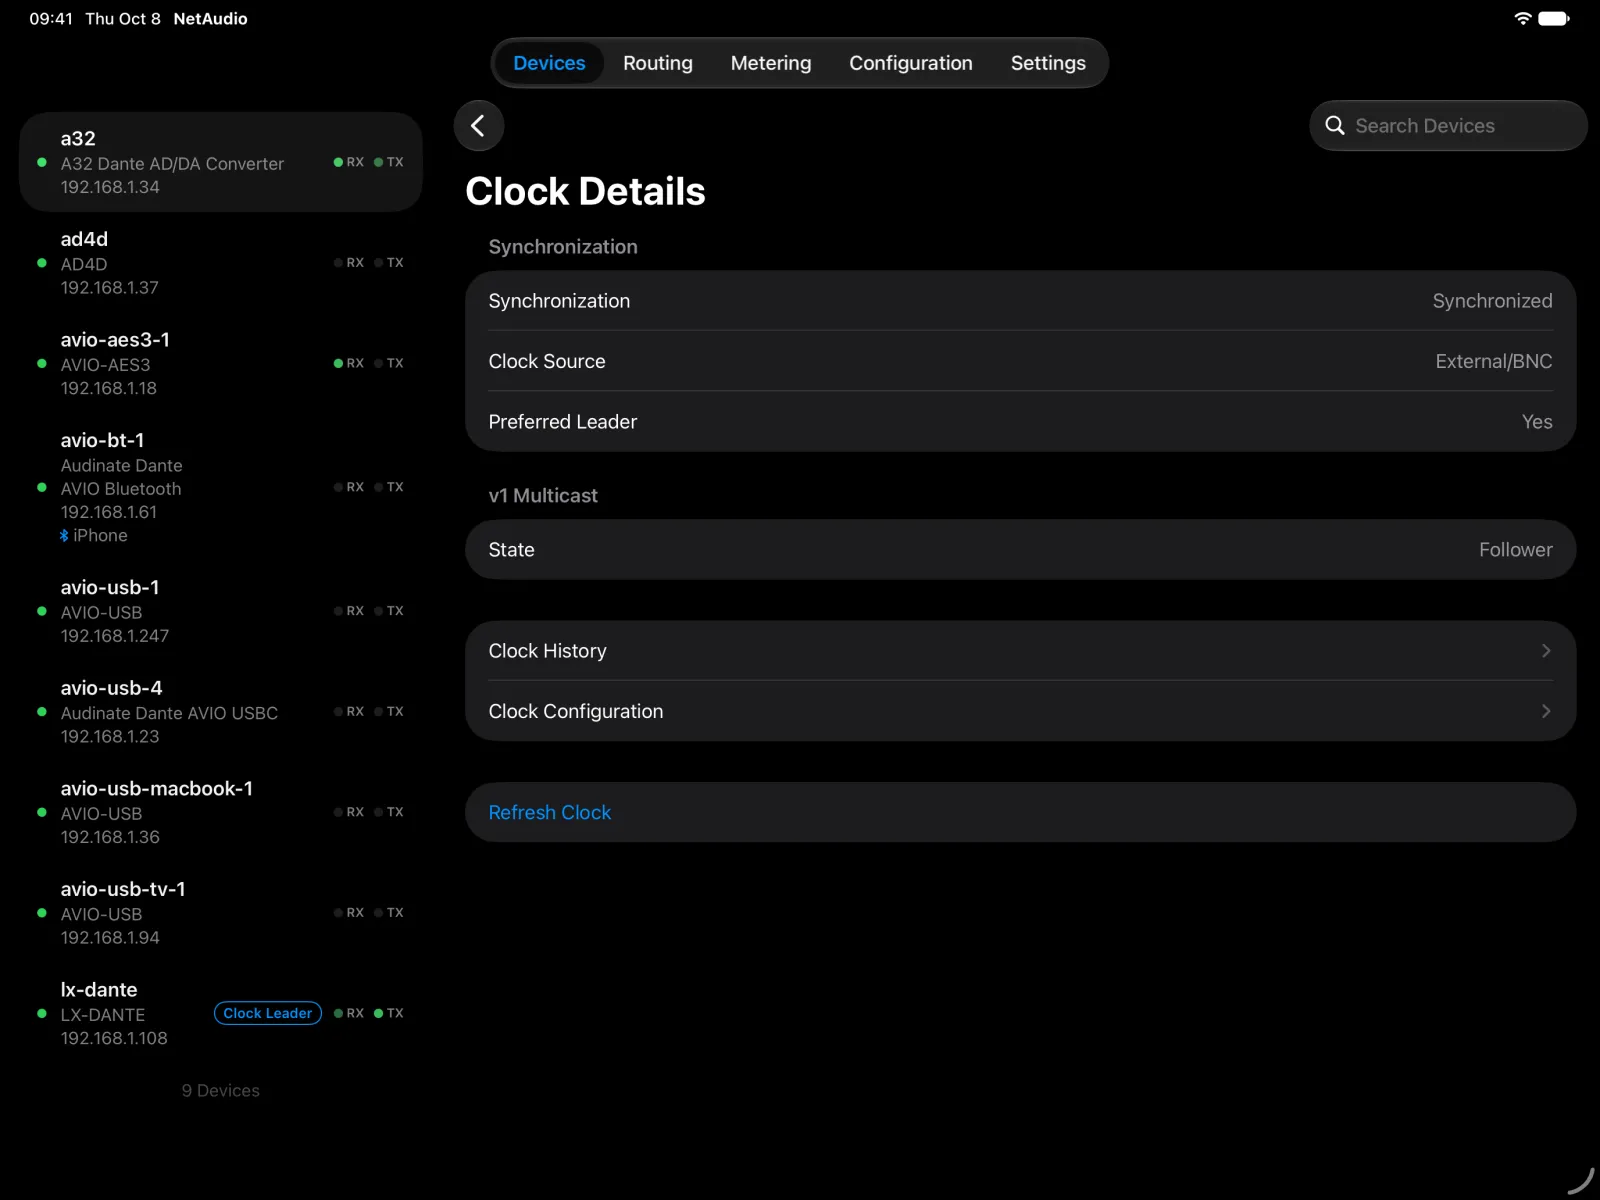Click the avio-usb-tv-1 RX indicator
Viewport: 1600px width, 1200px height.
pos(349,913)
